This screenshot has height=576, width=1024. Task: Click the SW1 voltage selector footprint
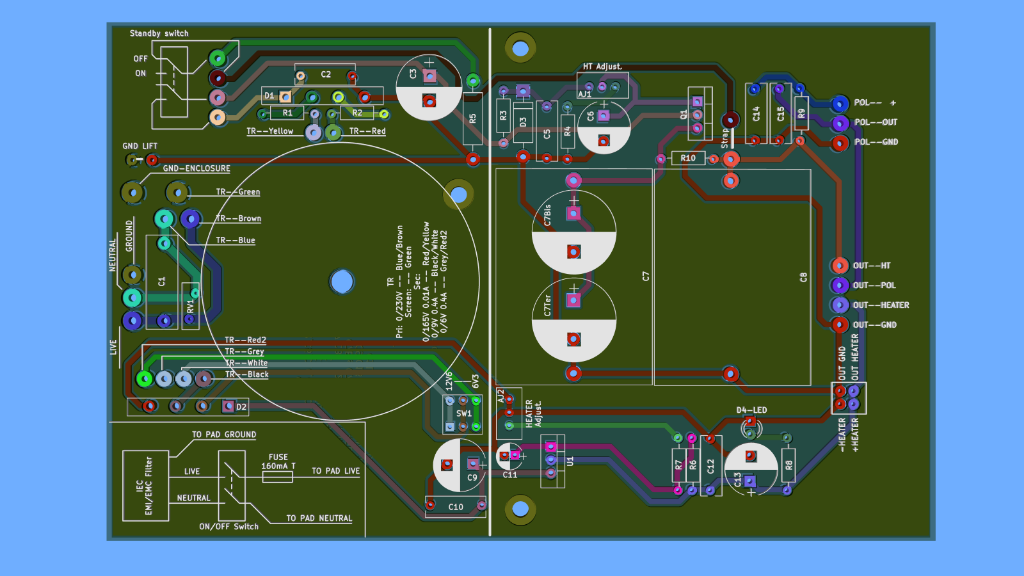(463, 413)
